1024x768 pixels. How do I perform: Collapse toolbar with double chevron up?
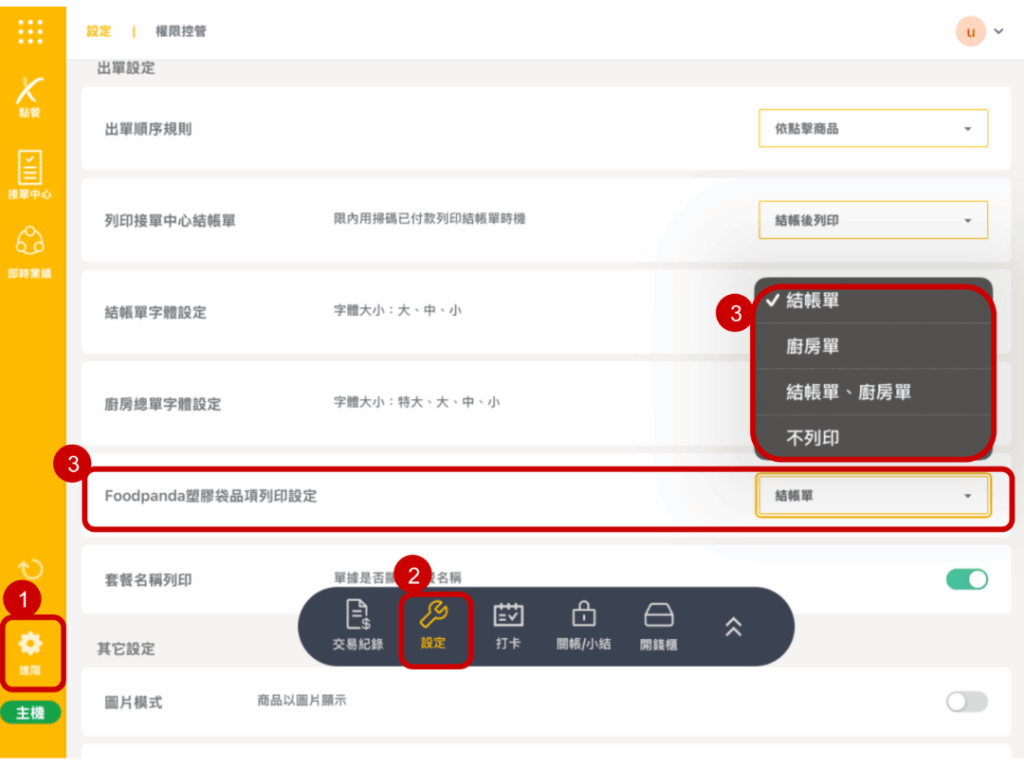733,627
